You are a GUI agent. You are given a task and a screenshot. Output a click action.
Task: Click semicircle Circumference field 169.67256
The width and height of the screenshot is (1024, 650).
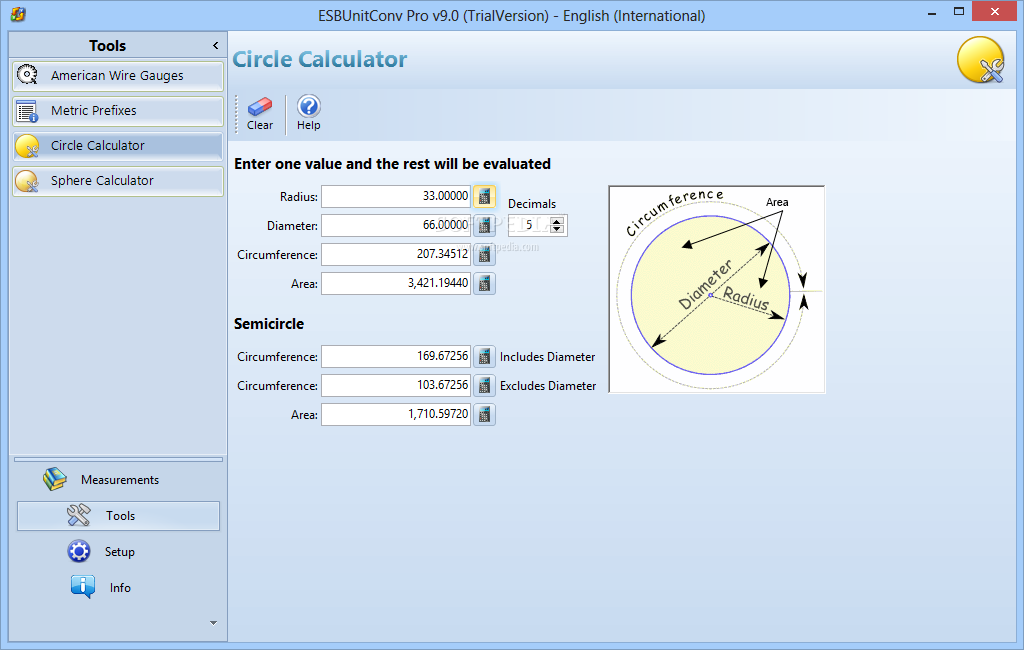coord(396,356)
